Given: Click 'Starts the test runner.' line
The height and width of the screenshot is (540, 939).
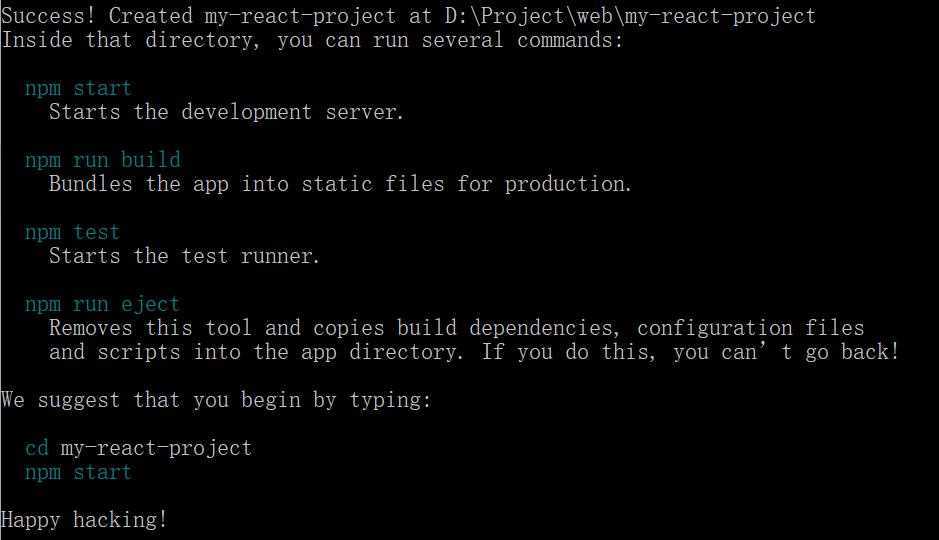Looking at the screenshot, I should pos(184,256).
